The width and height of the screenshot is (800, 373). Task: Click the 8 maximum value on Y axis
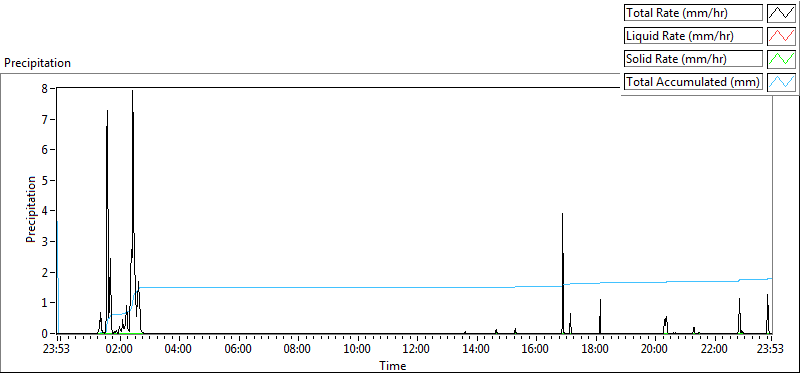44,88
